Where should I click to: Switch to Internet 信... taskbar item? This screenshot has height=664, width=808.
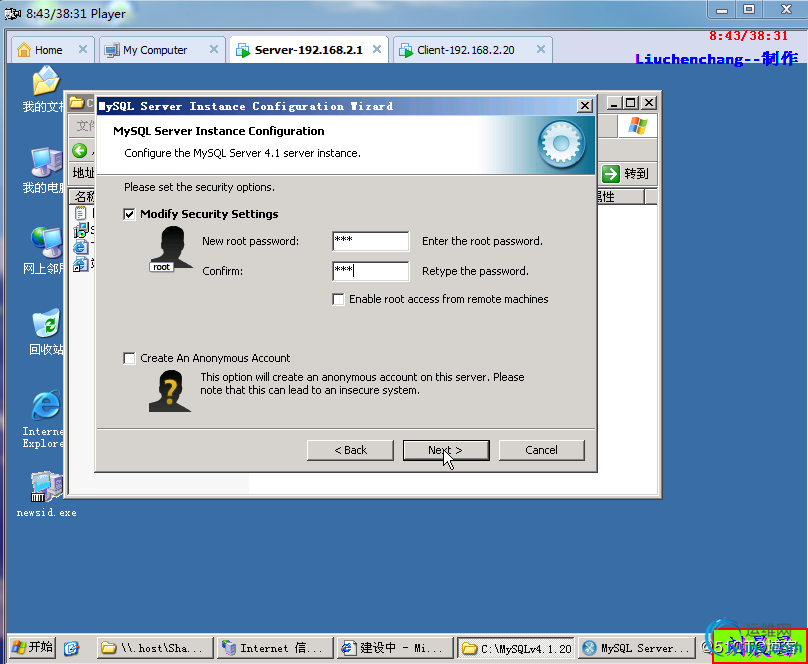click(276, 648)
